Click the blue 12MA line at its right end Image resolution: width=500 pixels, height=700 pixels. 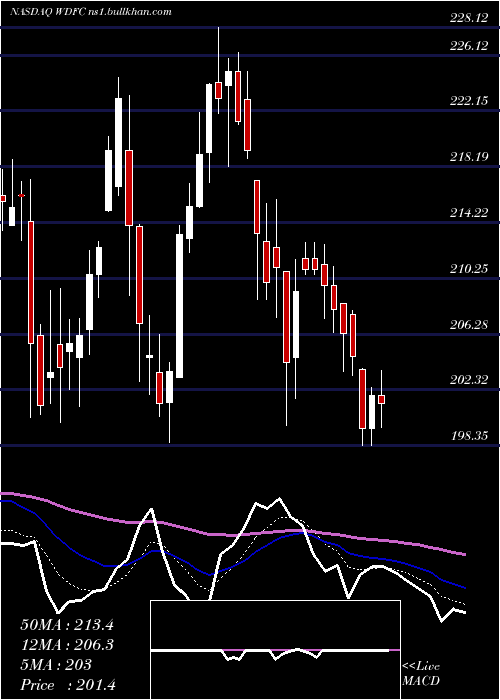click(x=464, y=588)
